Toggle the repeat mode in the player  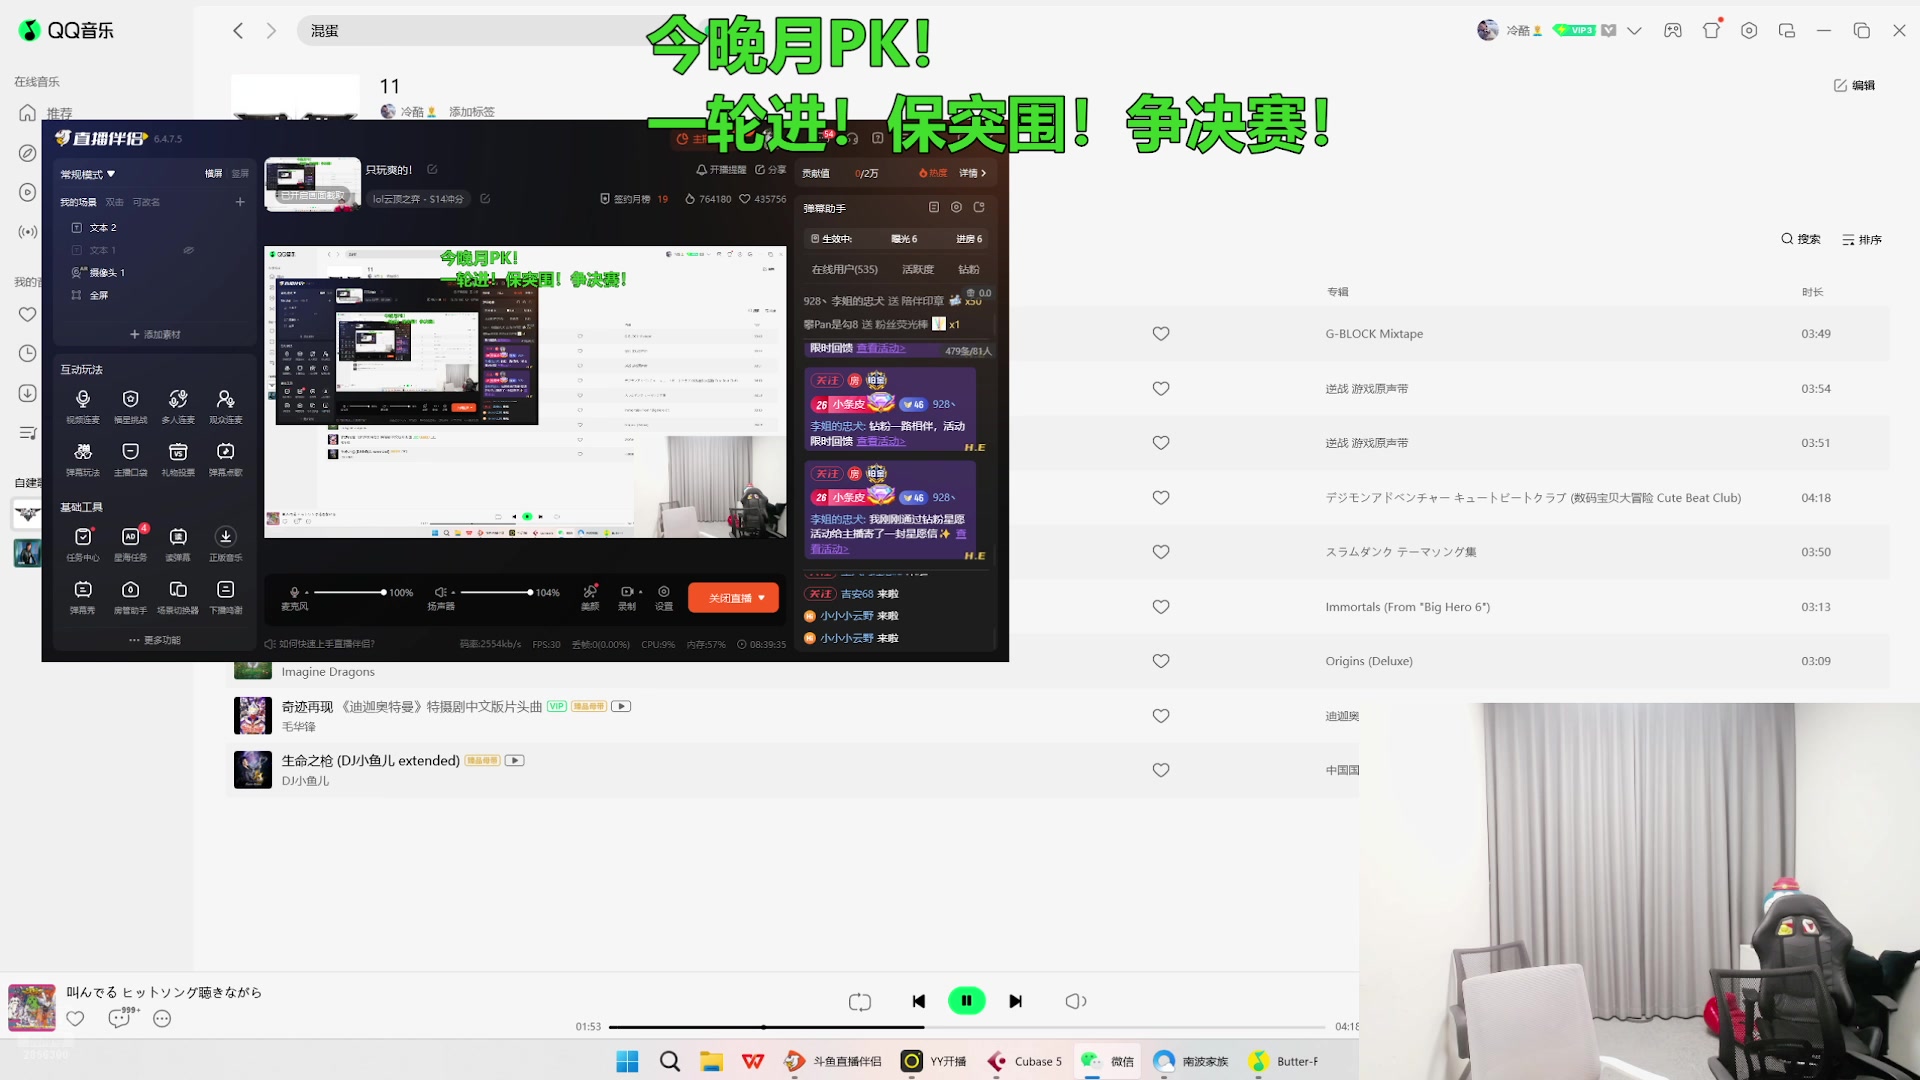(x=860, y=1001)
